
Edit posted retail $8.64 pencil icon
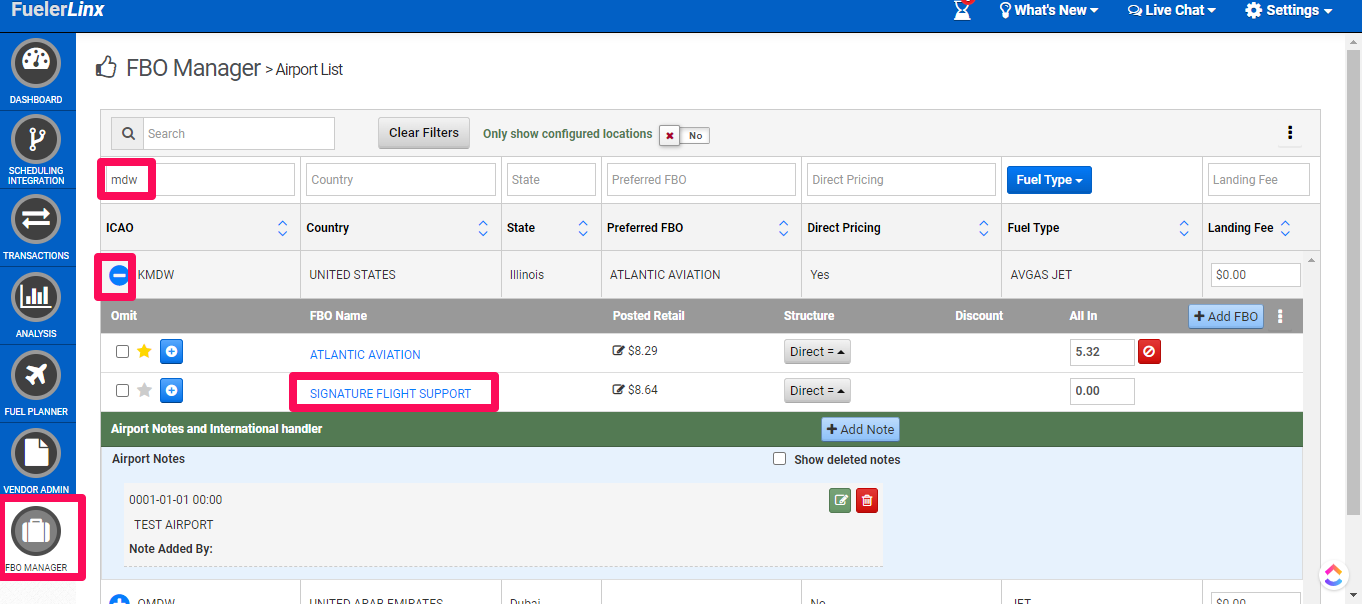[x=618, y=390]
